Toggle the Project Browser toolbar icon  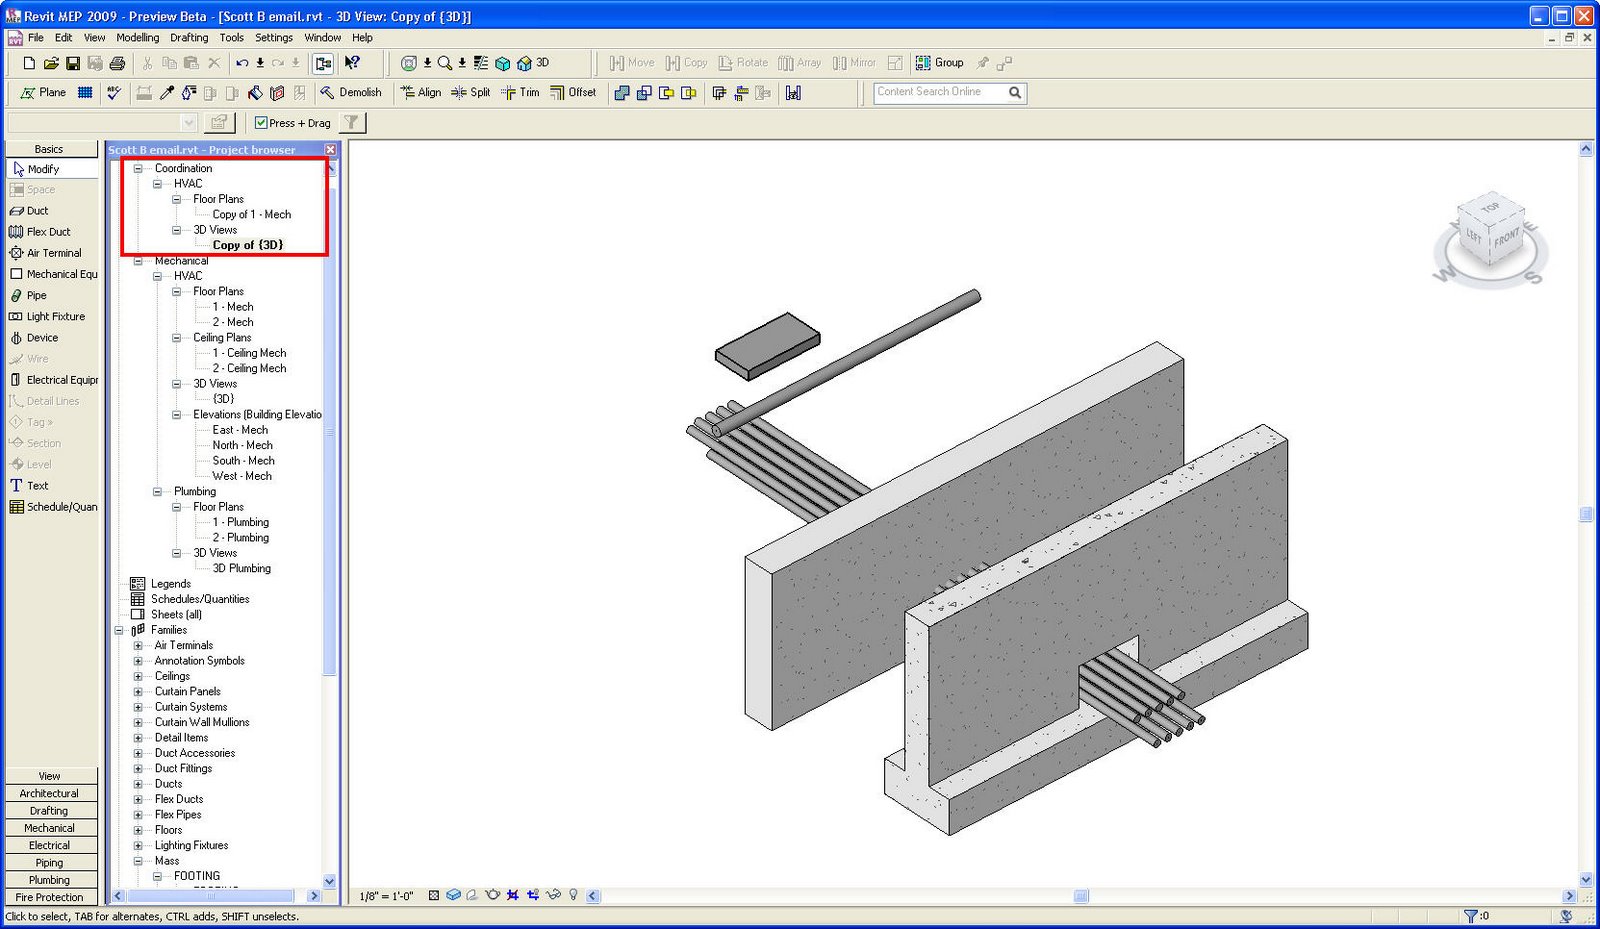[x=323, y=63]
